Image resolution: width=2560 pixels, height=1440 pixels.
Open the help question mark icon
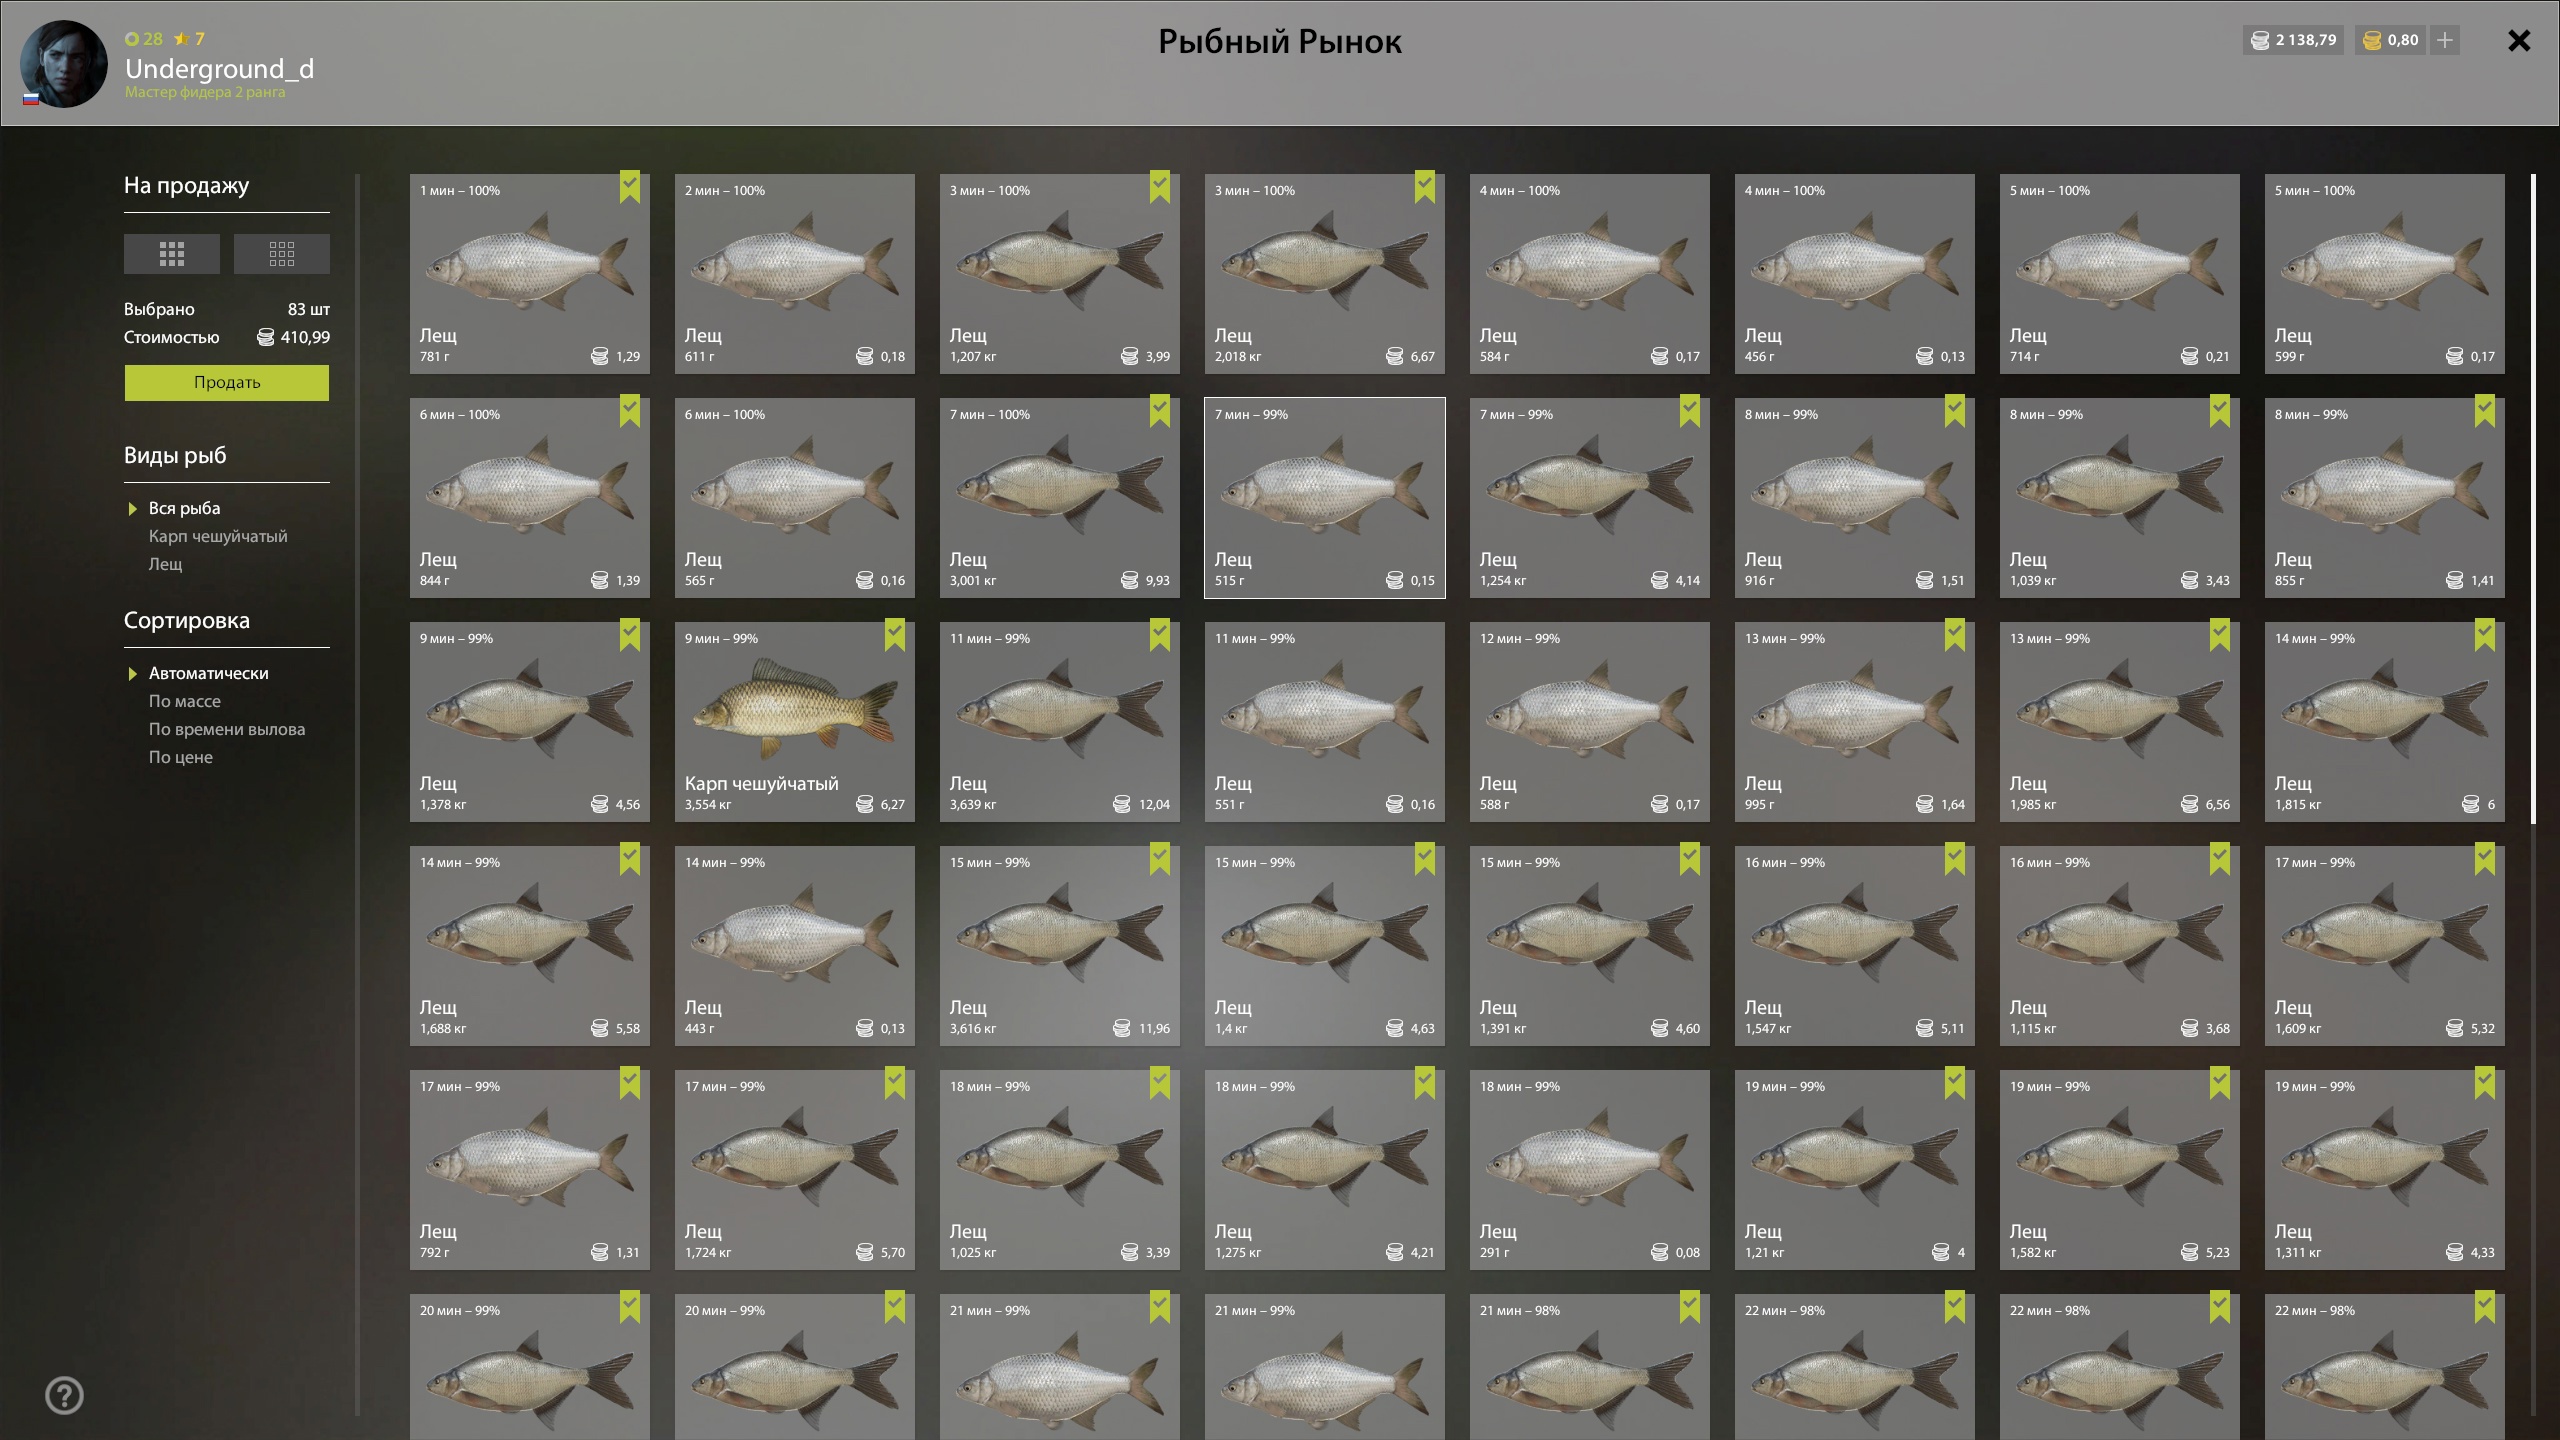coord(65,1395)
